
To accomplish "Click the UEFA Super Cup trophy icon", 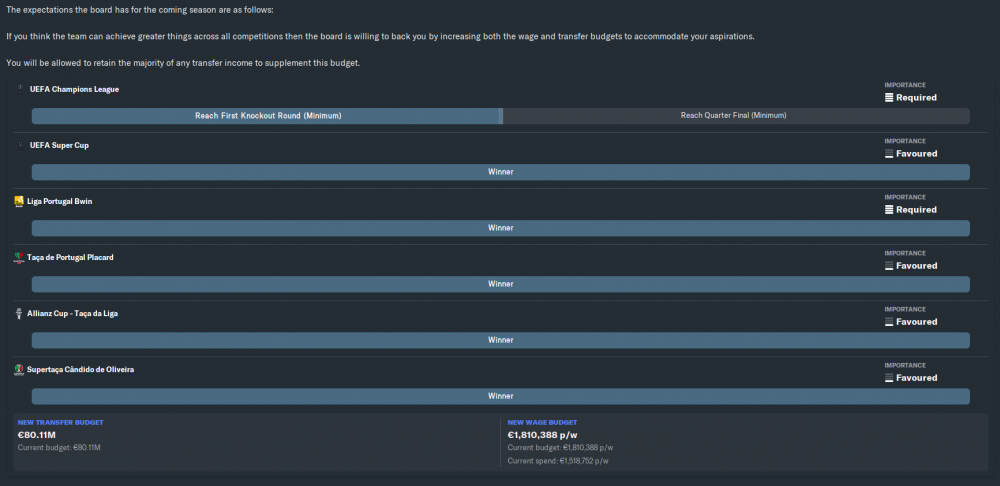I will point(21,145).
